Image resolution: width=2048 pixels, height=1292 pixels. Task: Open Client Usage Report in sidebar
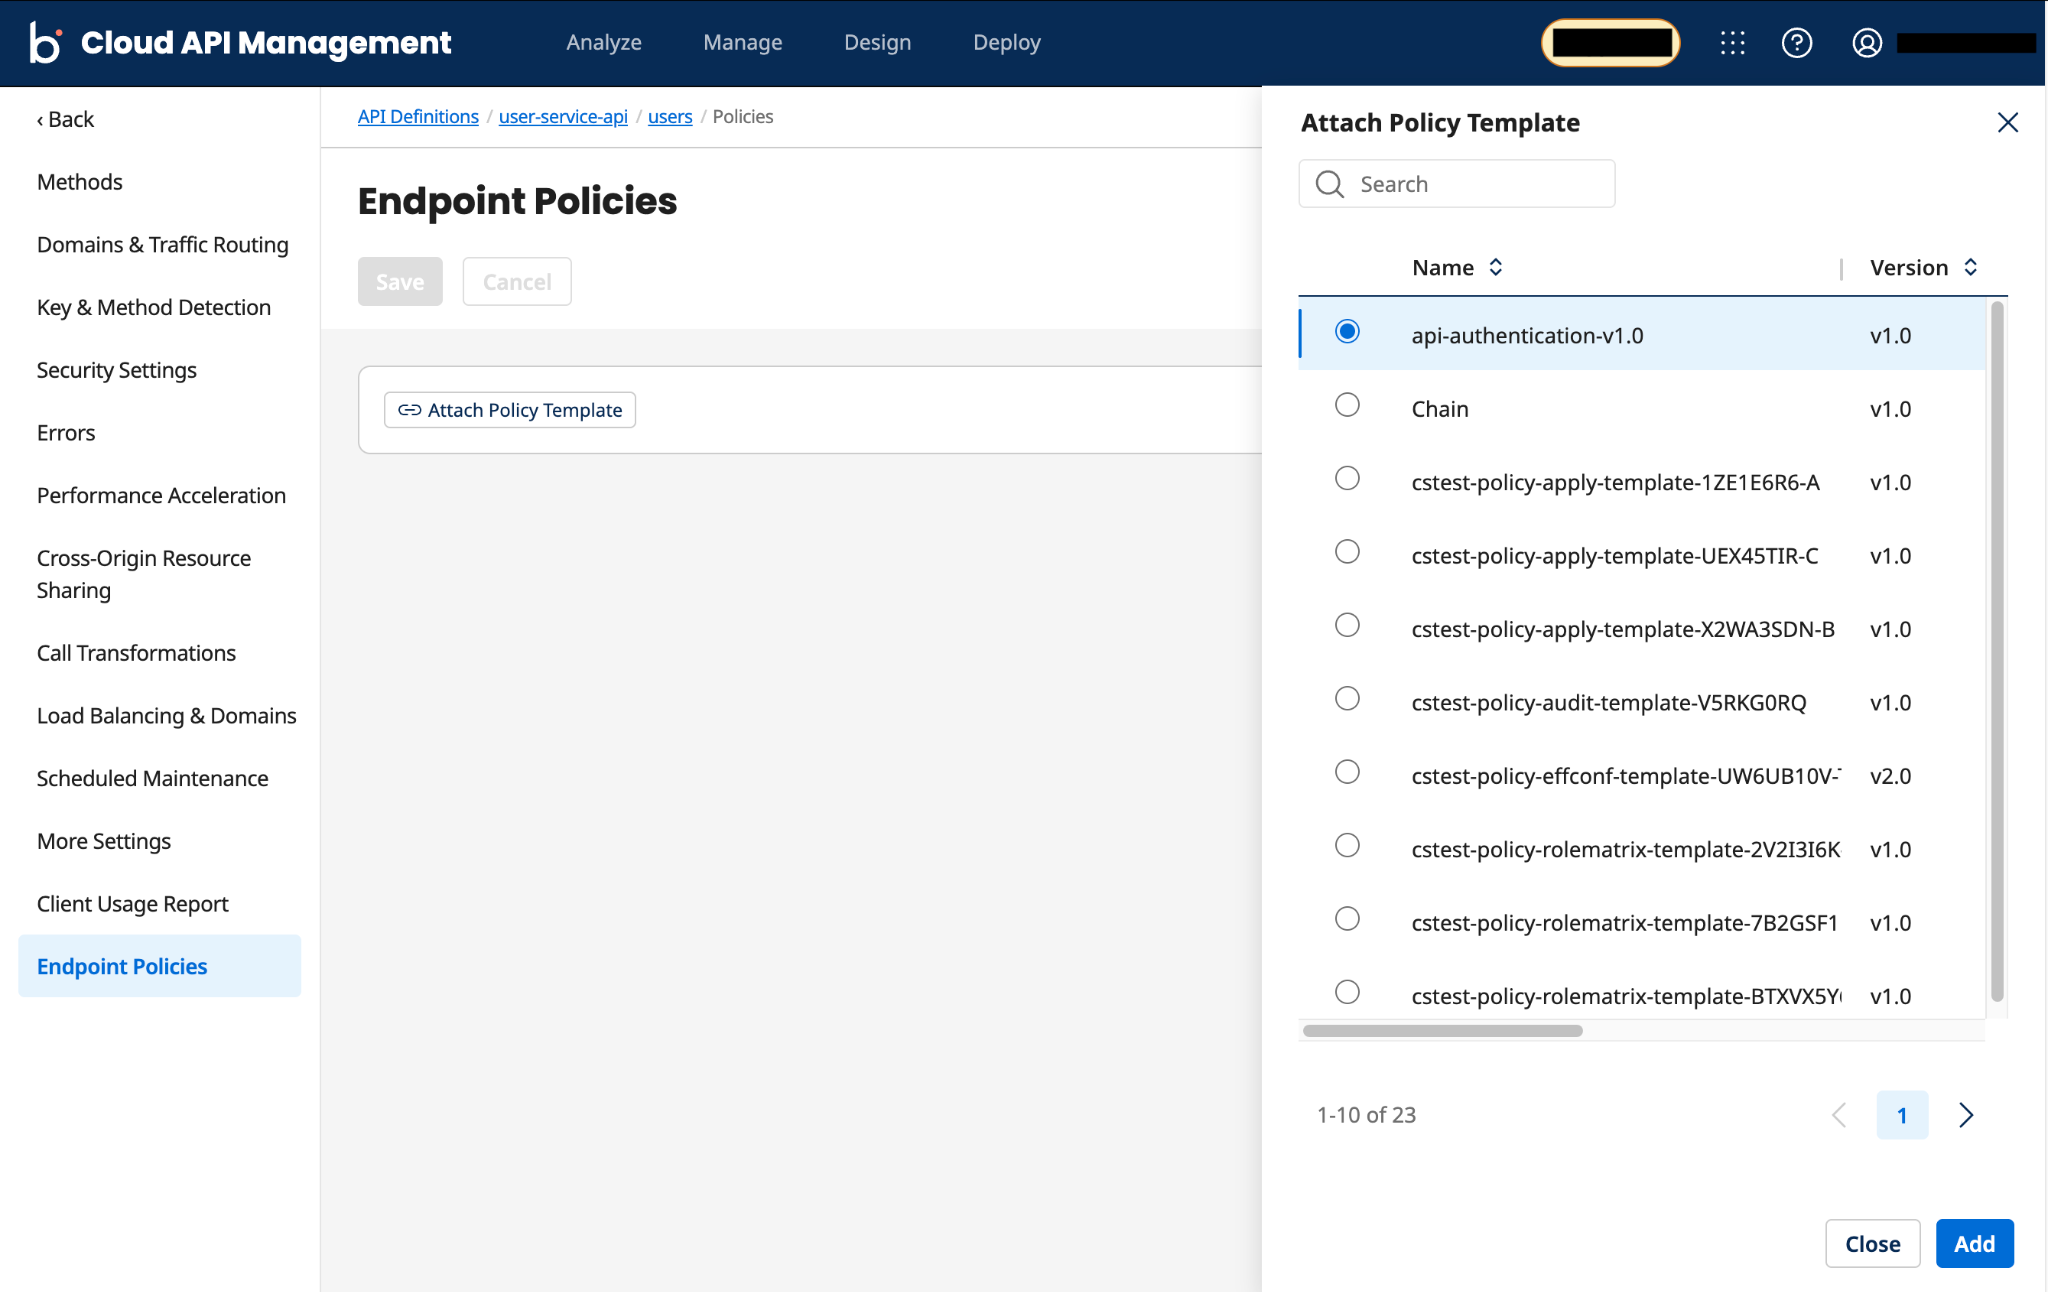133,904
